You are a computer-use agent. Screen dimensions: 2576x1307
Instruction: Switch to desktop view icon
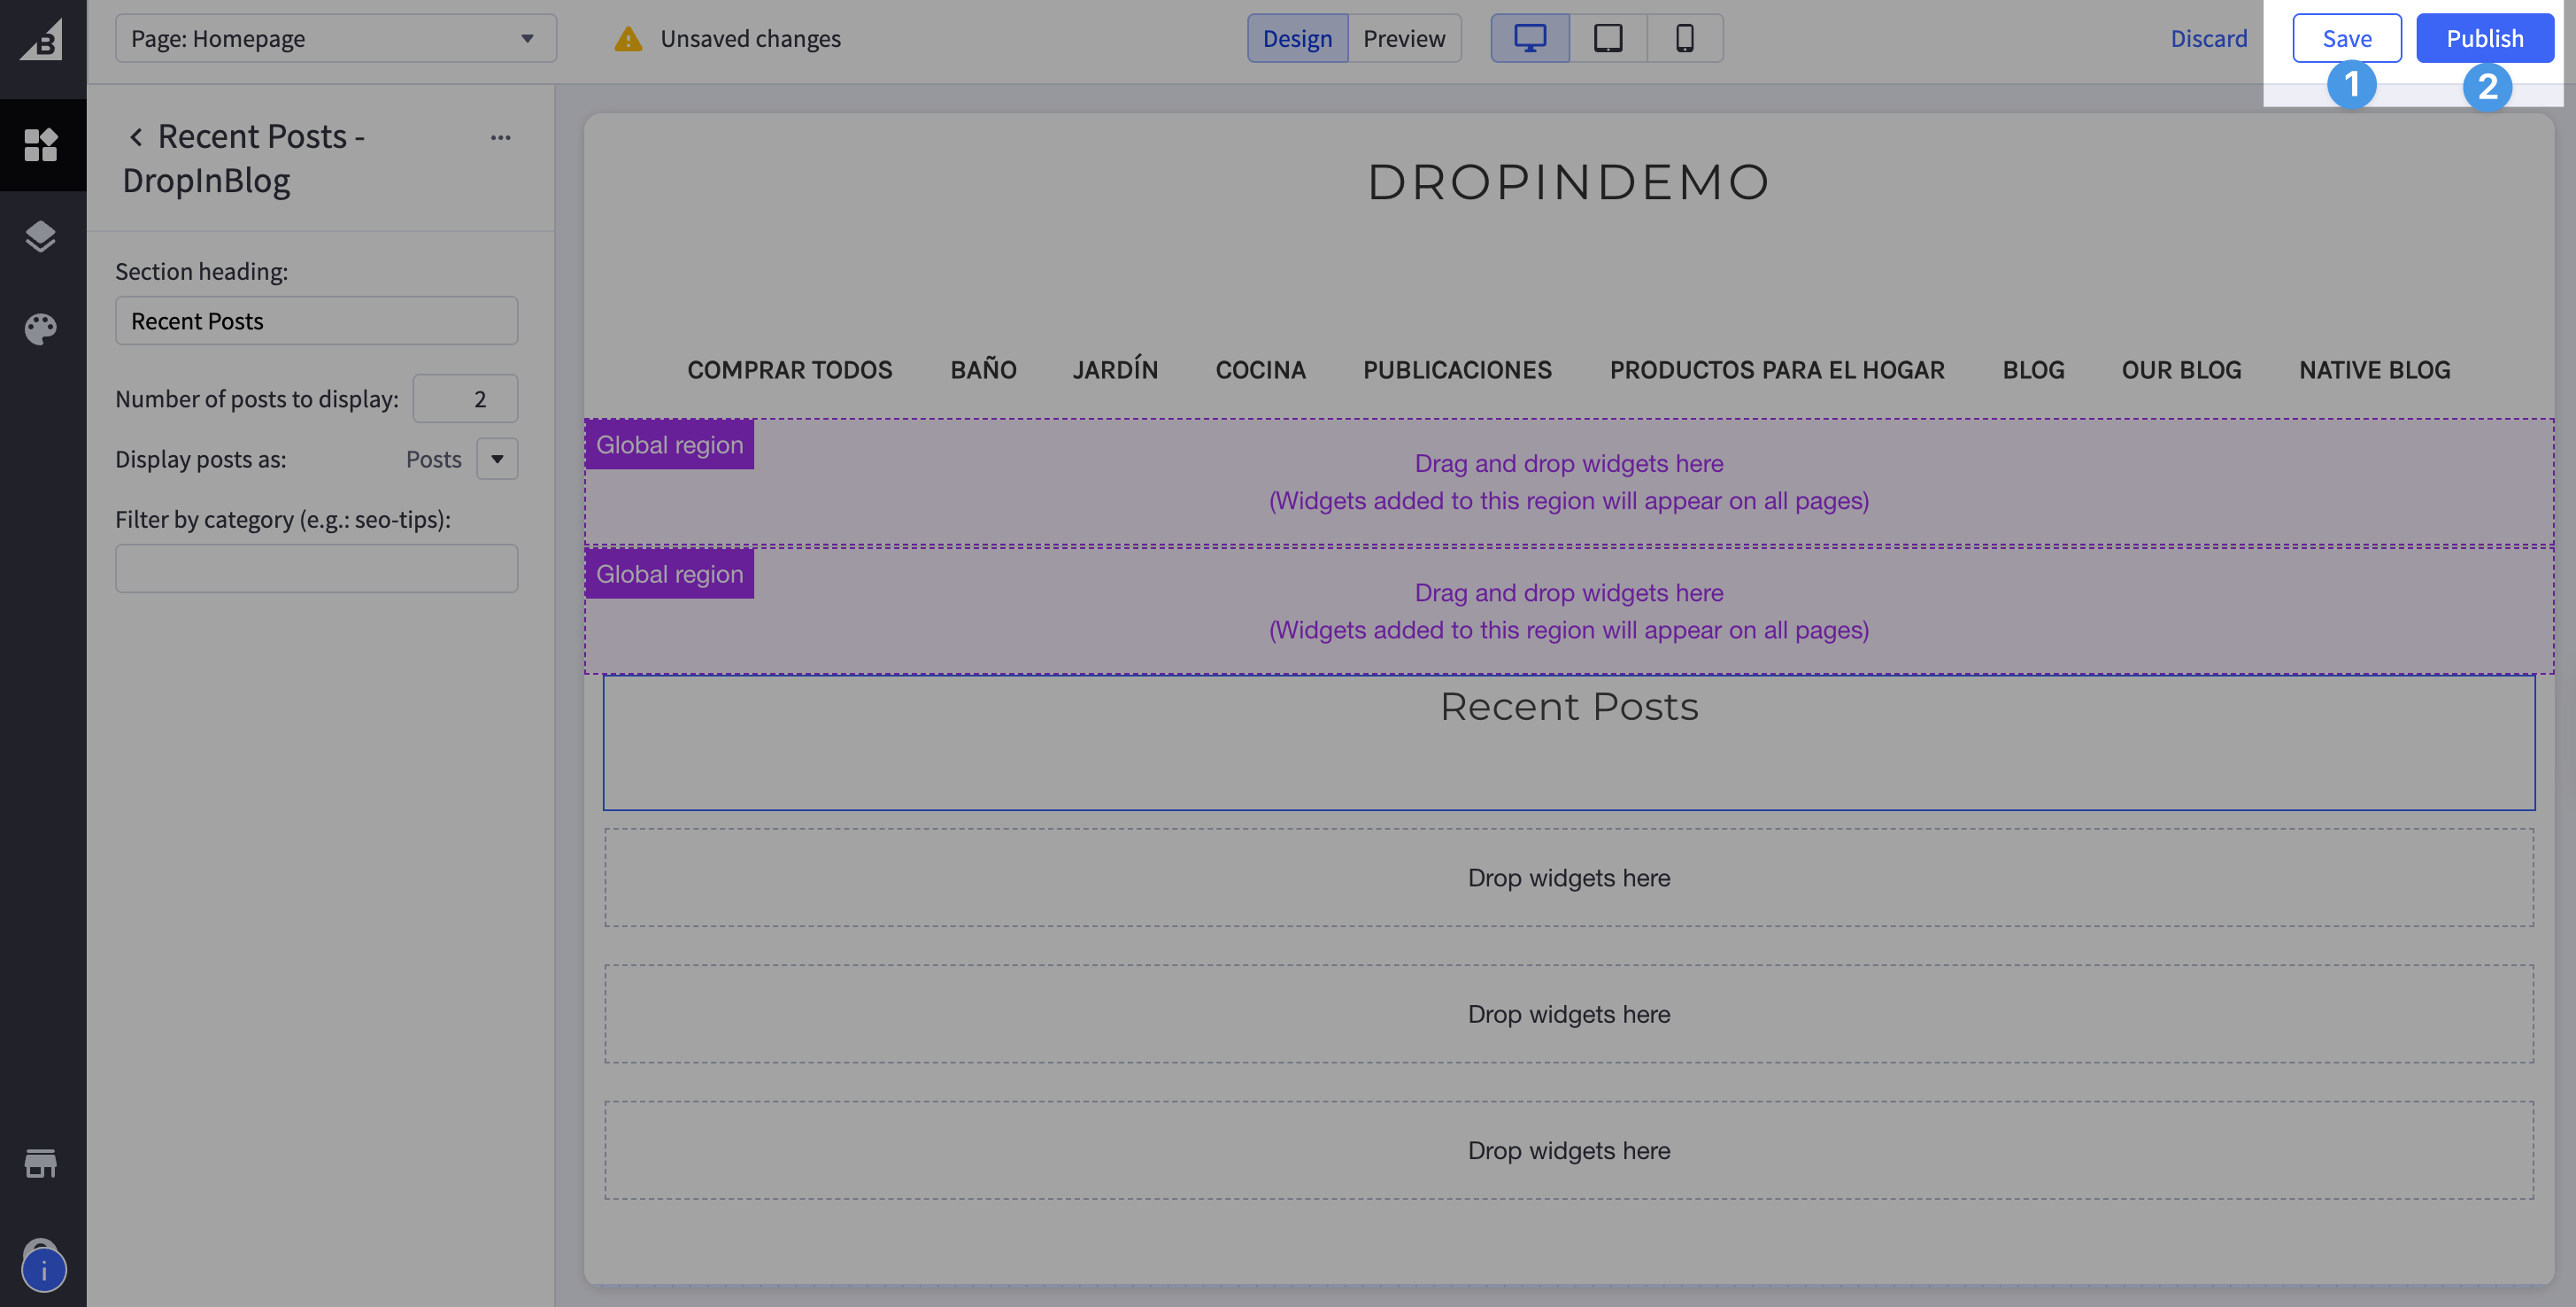pyautogui.click(x=1530, y=39)
